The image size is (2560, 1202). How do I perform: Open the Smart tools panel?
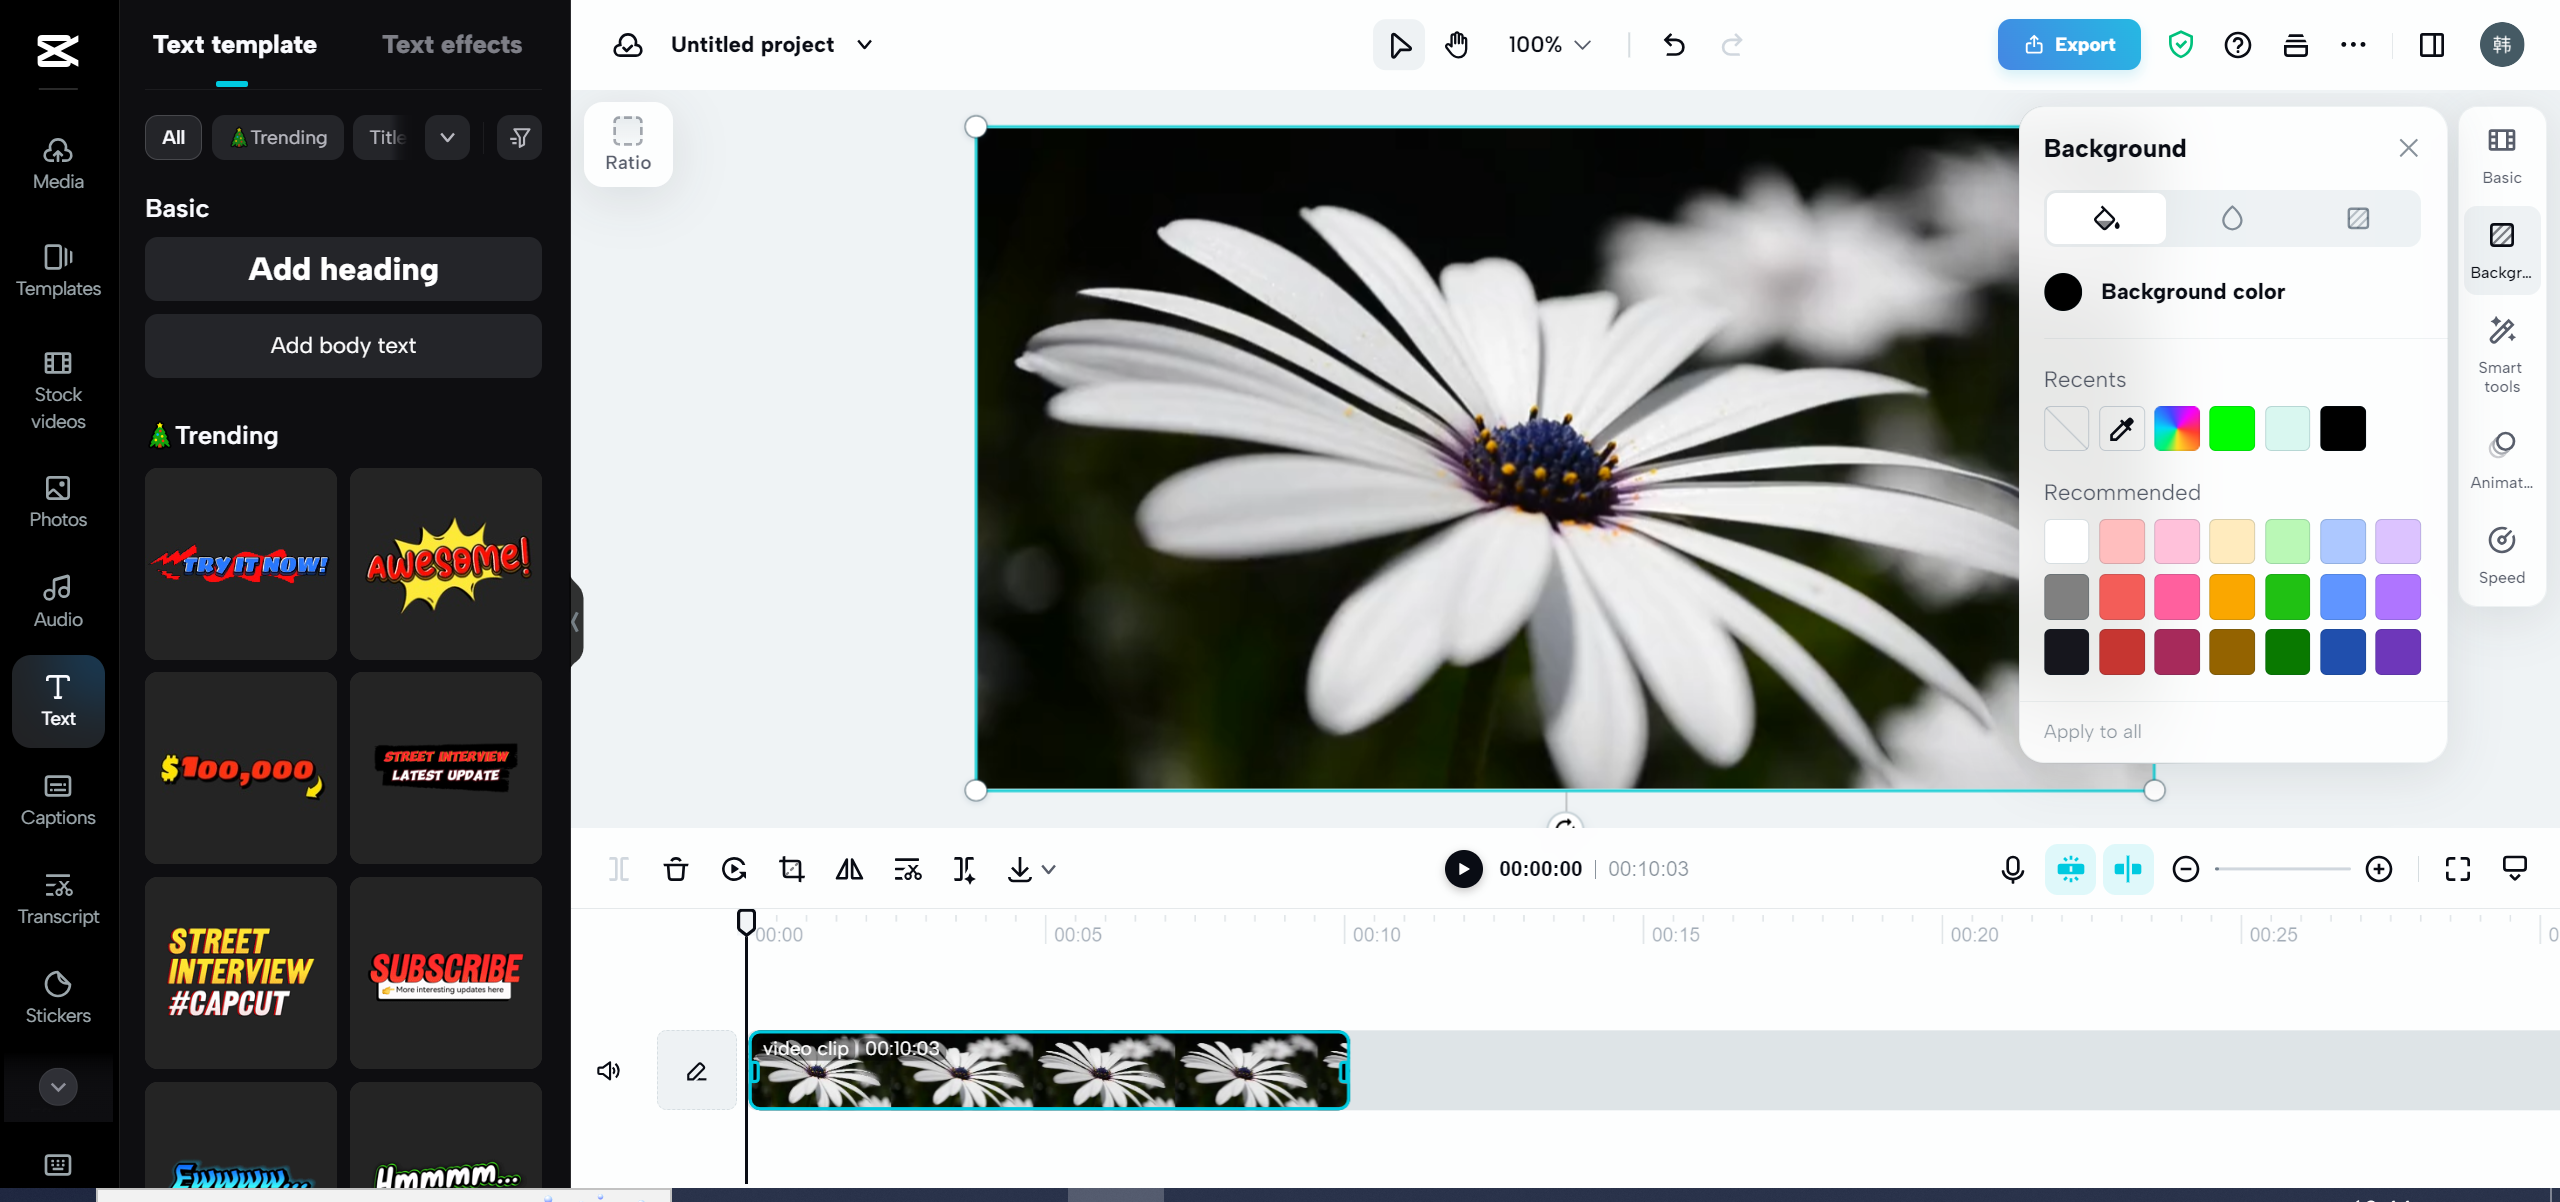pos(2501,350)
